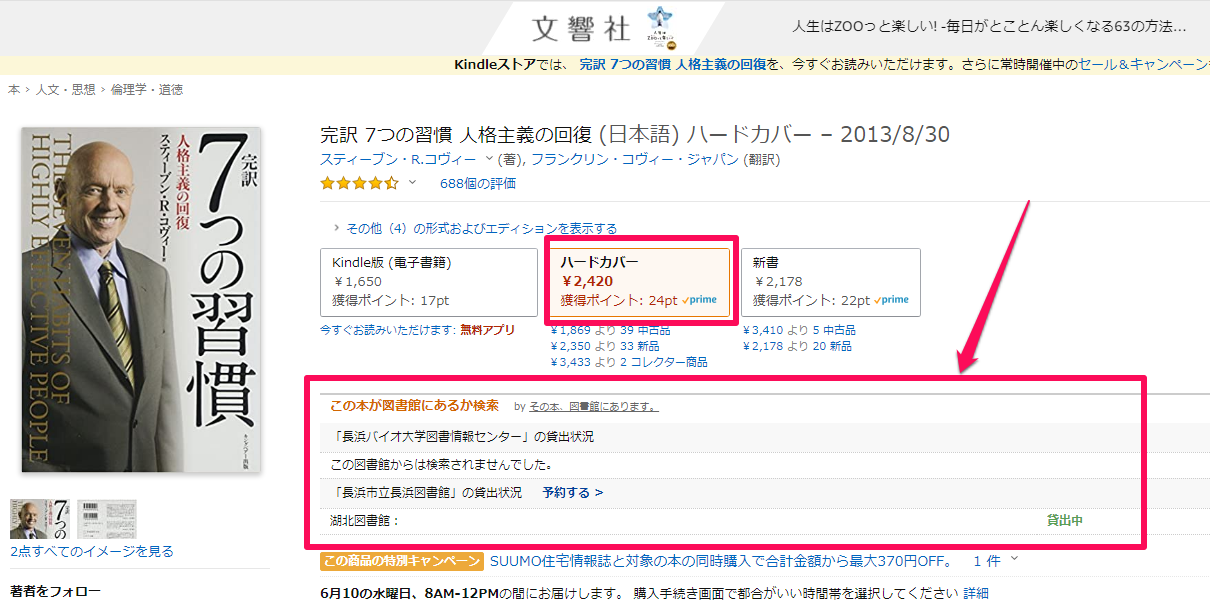Open the 無料アプリ link
Image resolution: width=1210 pixels, height=604 pixels.
(488, 329)
